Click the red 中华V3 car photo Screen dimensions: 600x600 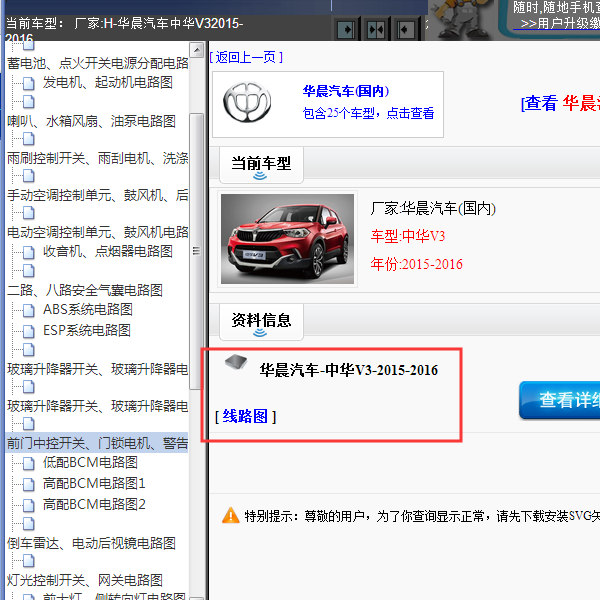coord(287,239)
